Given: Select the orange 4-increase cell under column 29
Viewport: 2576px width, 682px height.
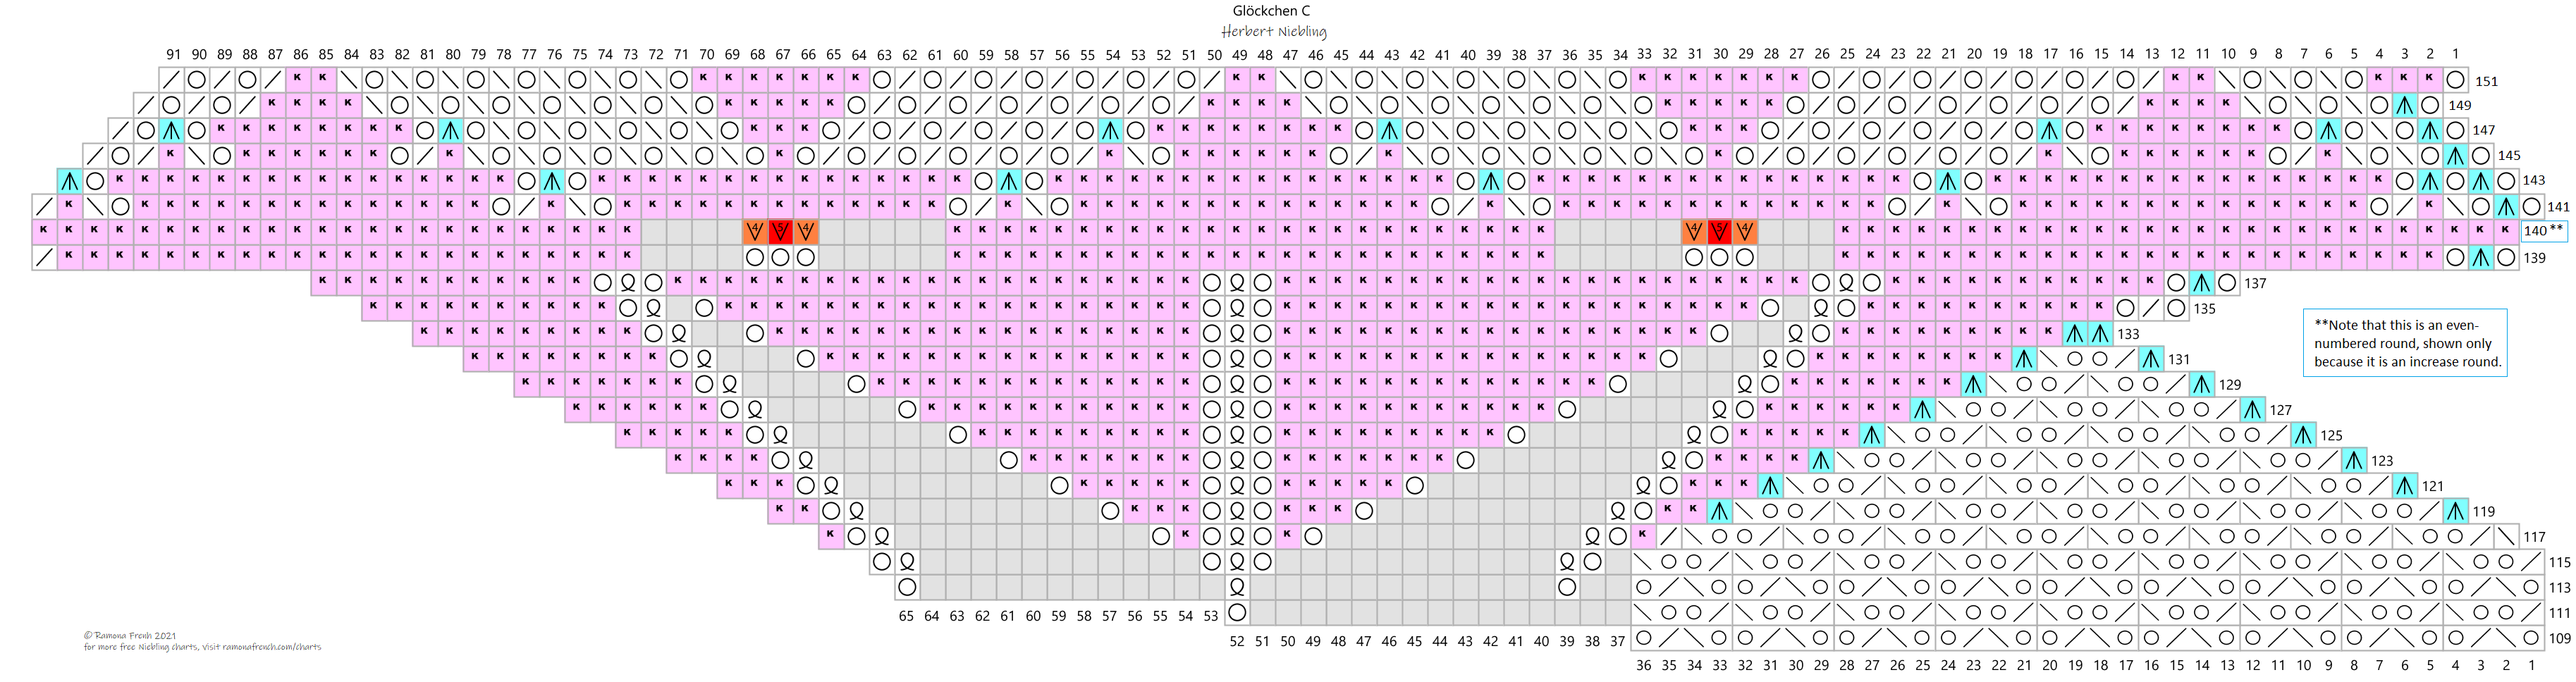Looking at the screenshot, I should point(1745,232).
